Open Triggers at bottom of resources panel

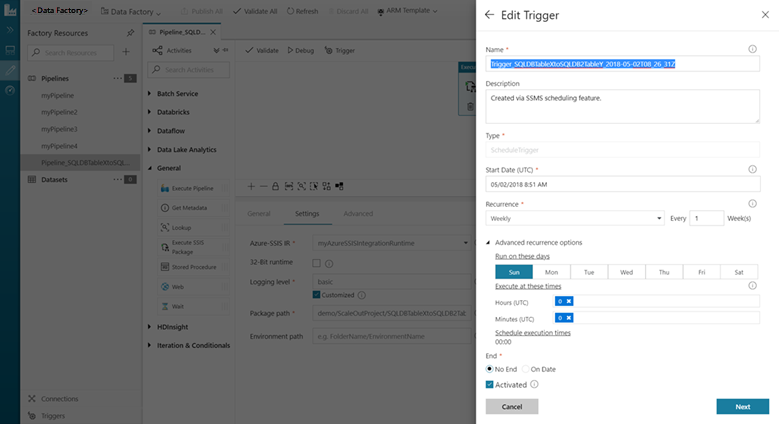click(47, 416)
